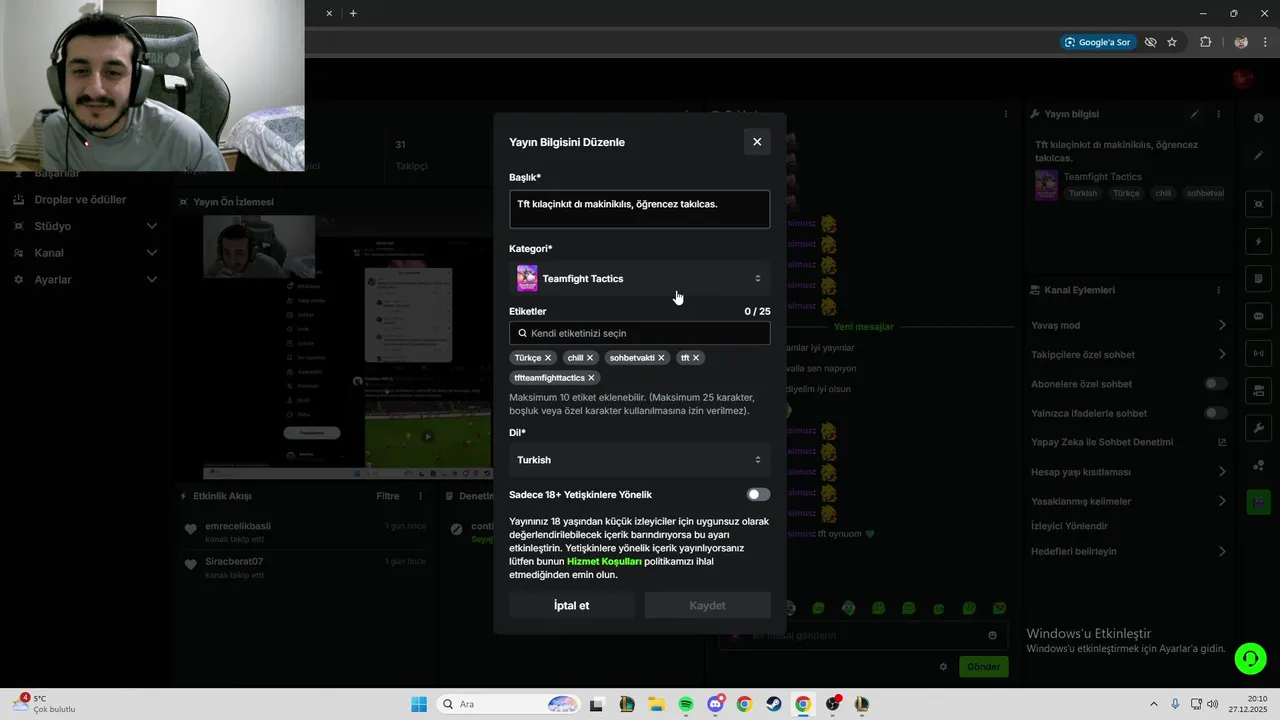
Task: Close the Yayın Bilgisini Düzenle dialog
Action: pos(757,142)
